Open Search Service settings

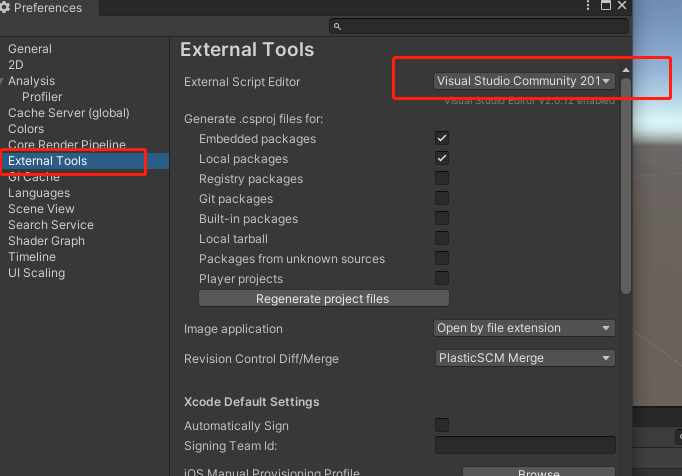[51, 225]
